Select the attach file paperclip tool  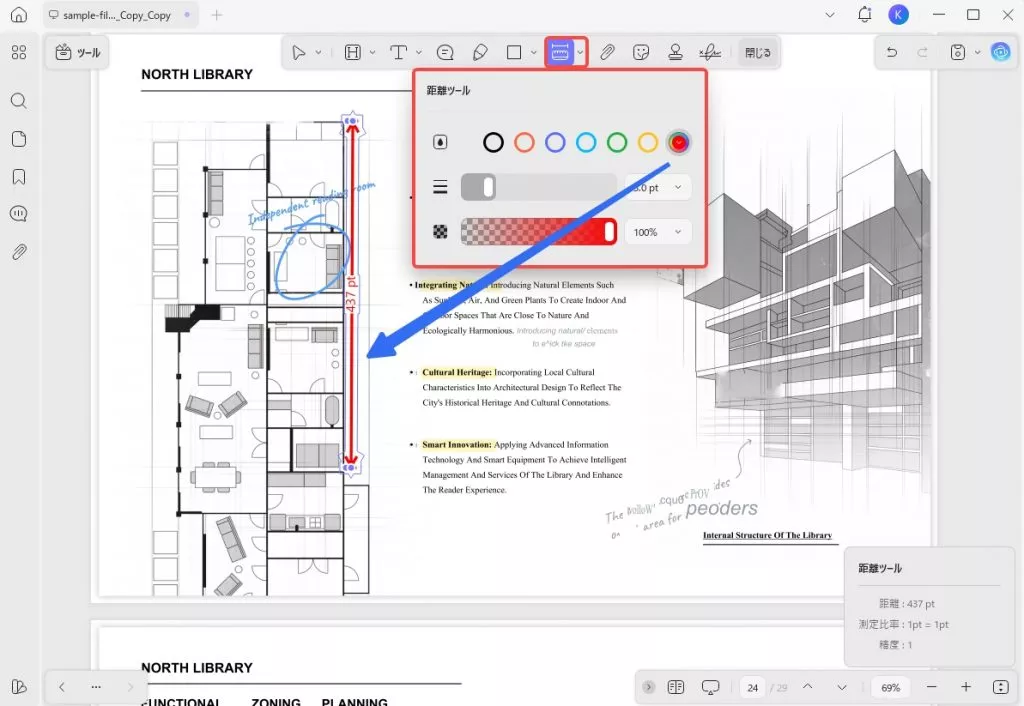coord(607,52)
